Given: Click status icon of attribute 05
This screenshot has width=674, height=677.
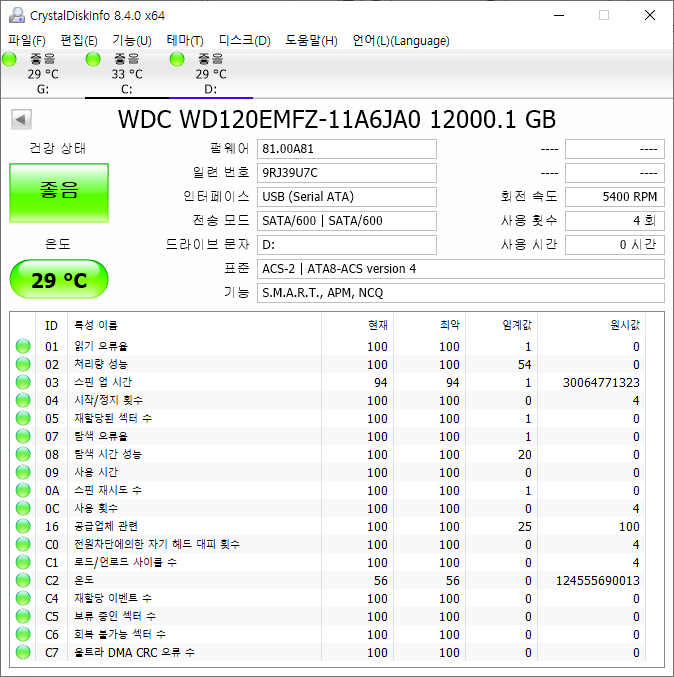Looking at the screenshot, I should click(x=23, y=418).
